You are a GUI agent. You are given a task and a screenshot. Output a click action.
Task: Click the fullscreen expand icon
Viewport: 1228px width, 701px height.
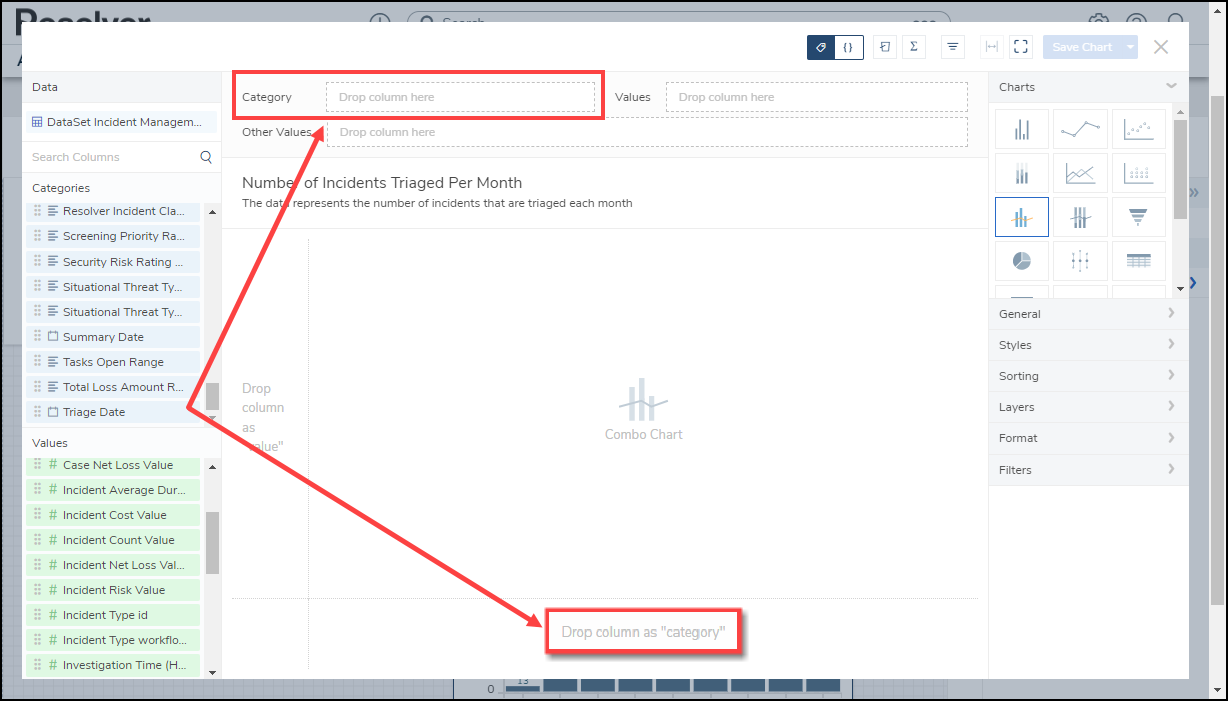point(1020,47)
